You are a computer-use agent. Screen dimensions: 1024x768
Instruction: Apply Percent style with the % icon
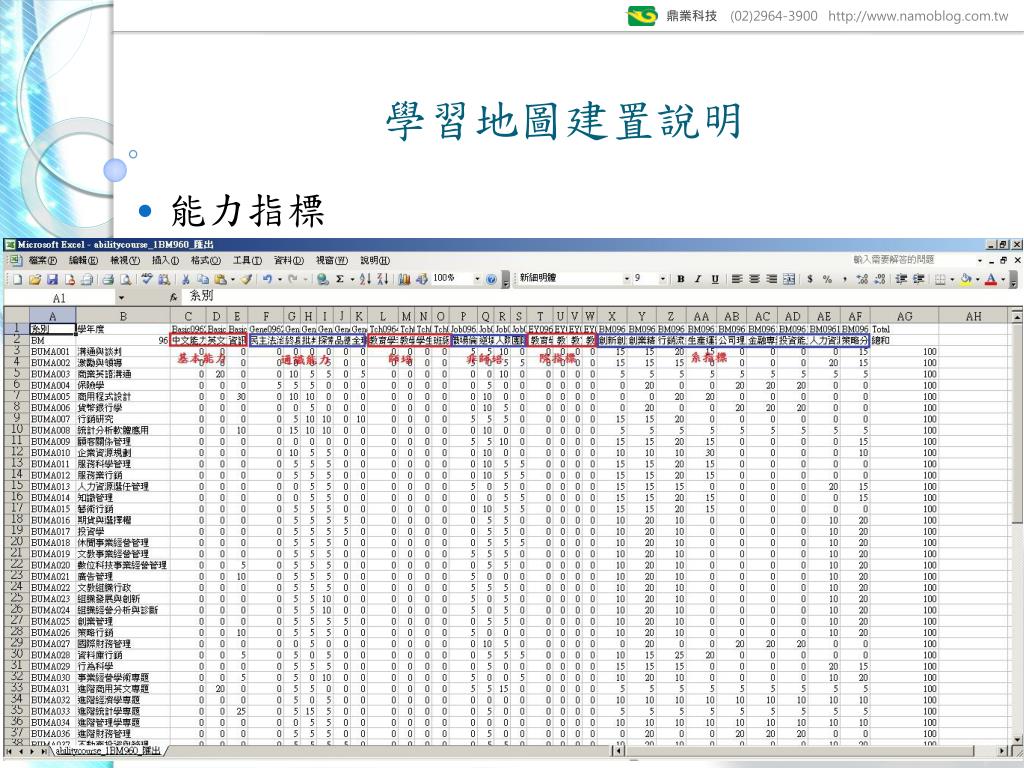pyautogui.click(x=827, y=279)
